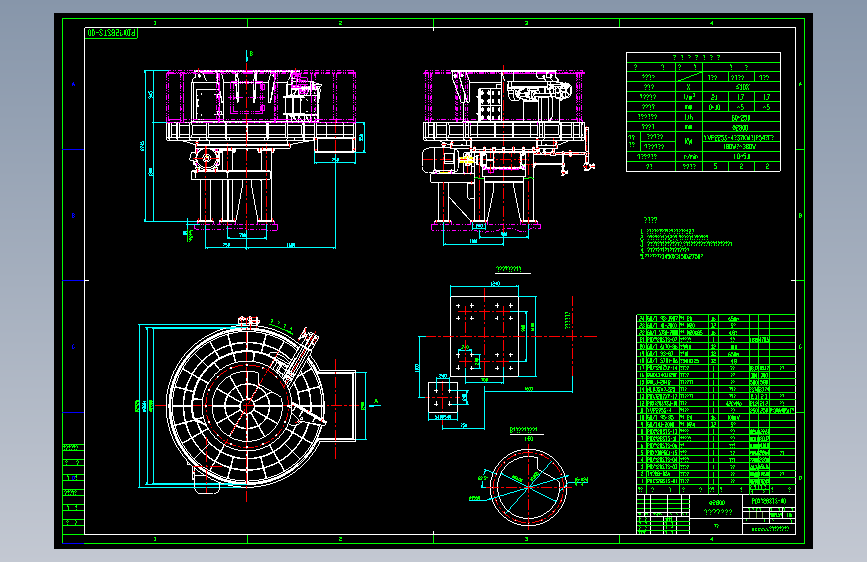Click the title label above the foundation layout plan
This screenshot has width=867, height=562.
[x=508, y=269]
